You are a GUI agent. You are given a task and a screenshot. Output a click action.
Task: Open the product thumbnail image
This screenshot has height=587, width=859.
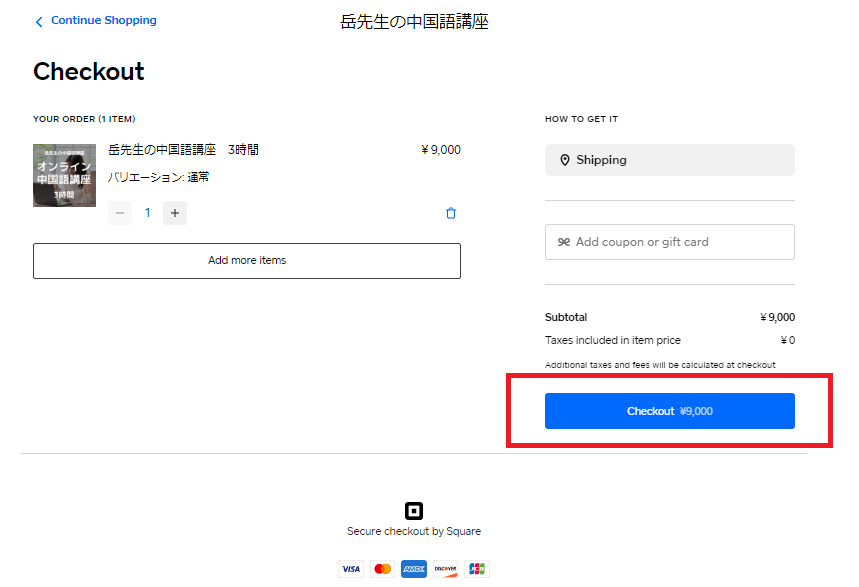coord(64,175)
